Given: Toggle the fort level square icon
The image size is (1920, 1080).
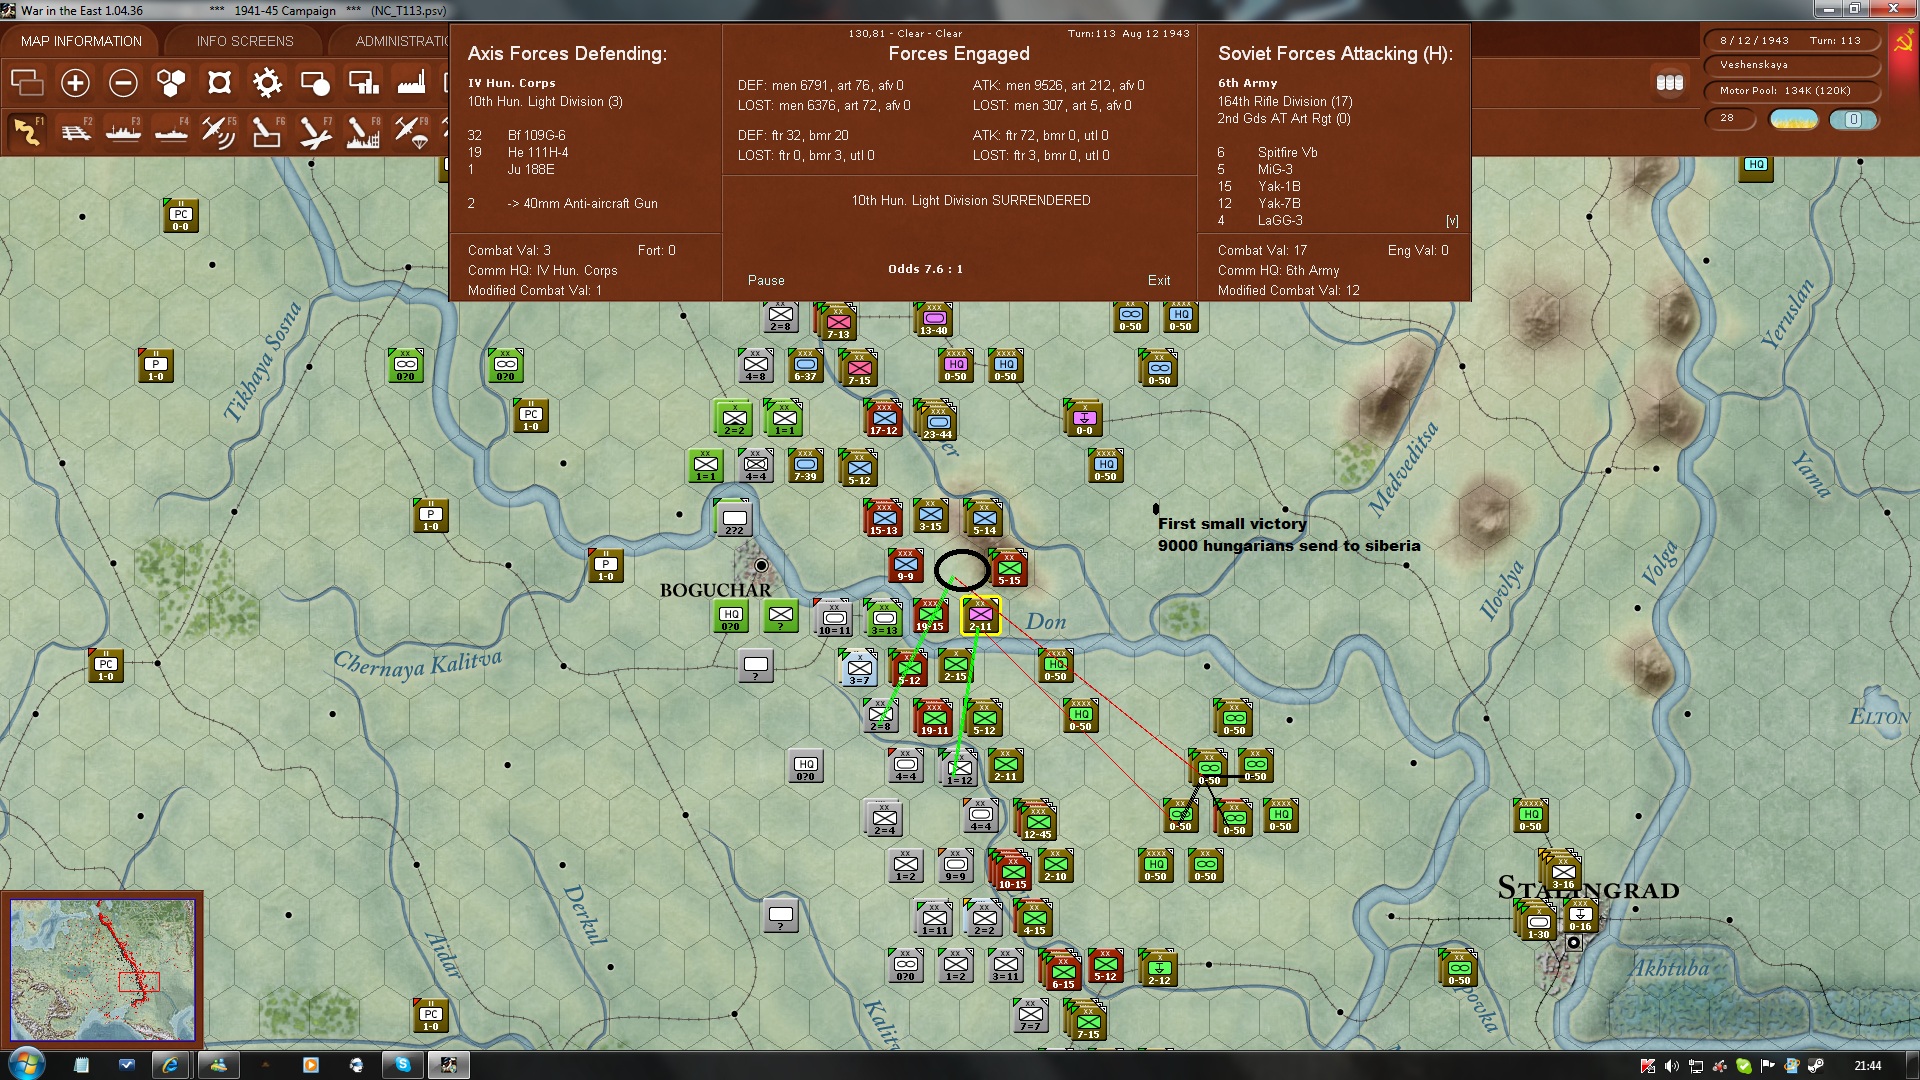Looking at the screenshot, I should [219, 83].
